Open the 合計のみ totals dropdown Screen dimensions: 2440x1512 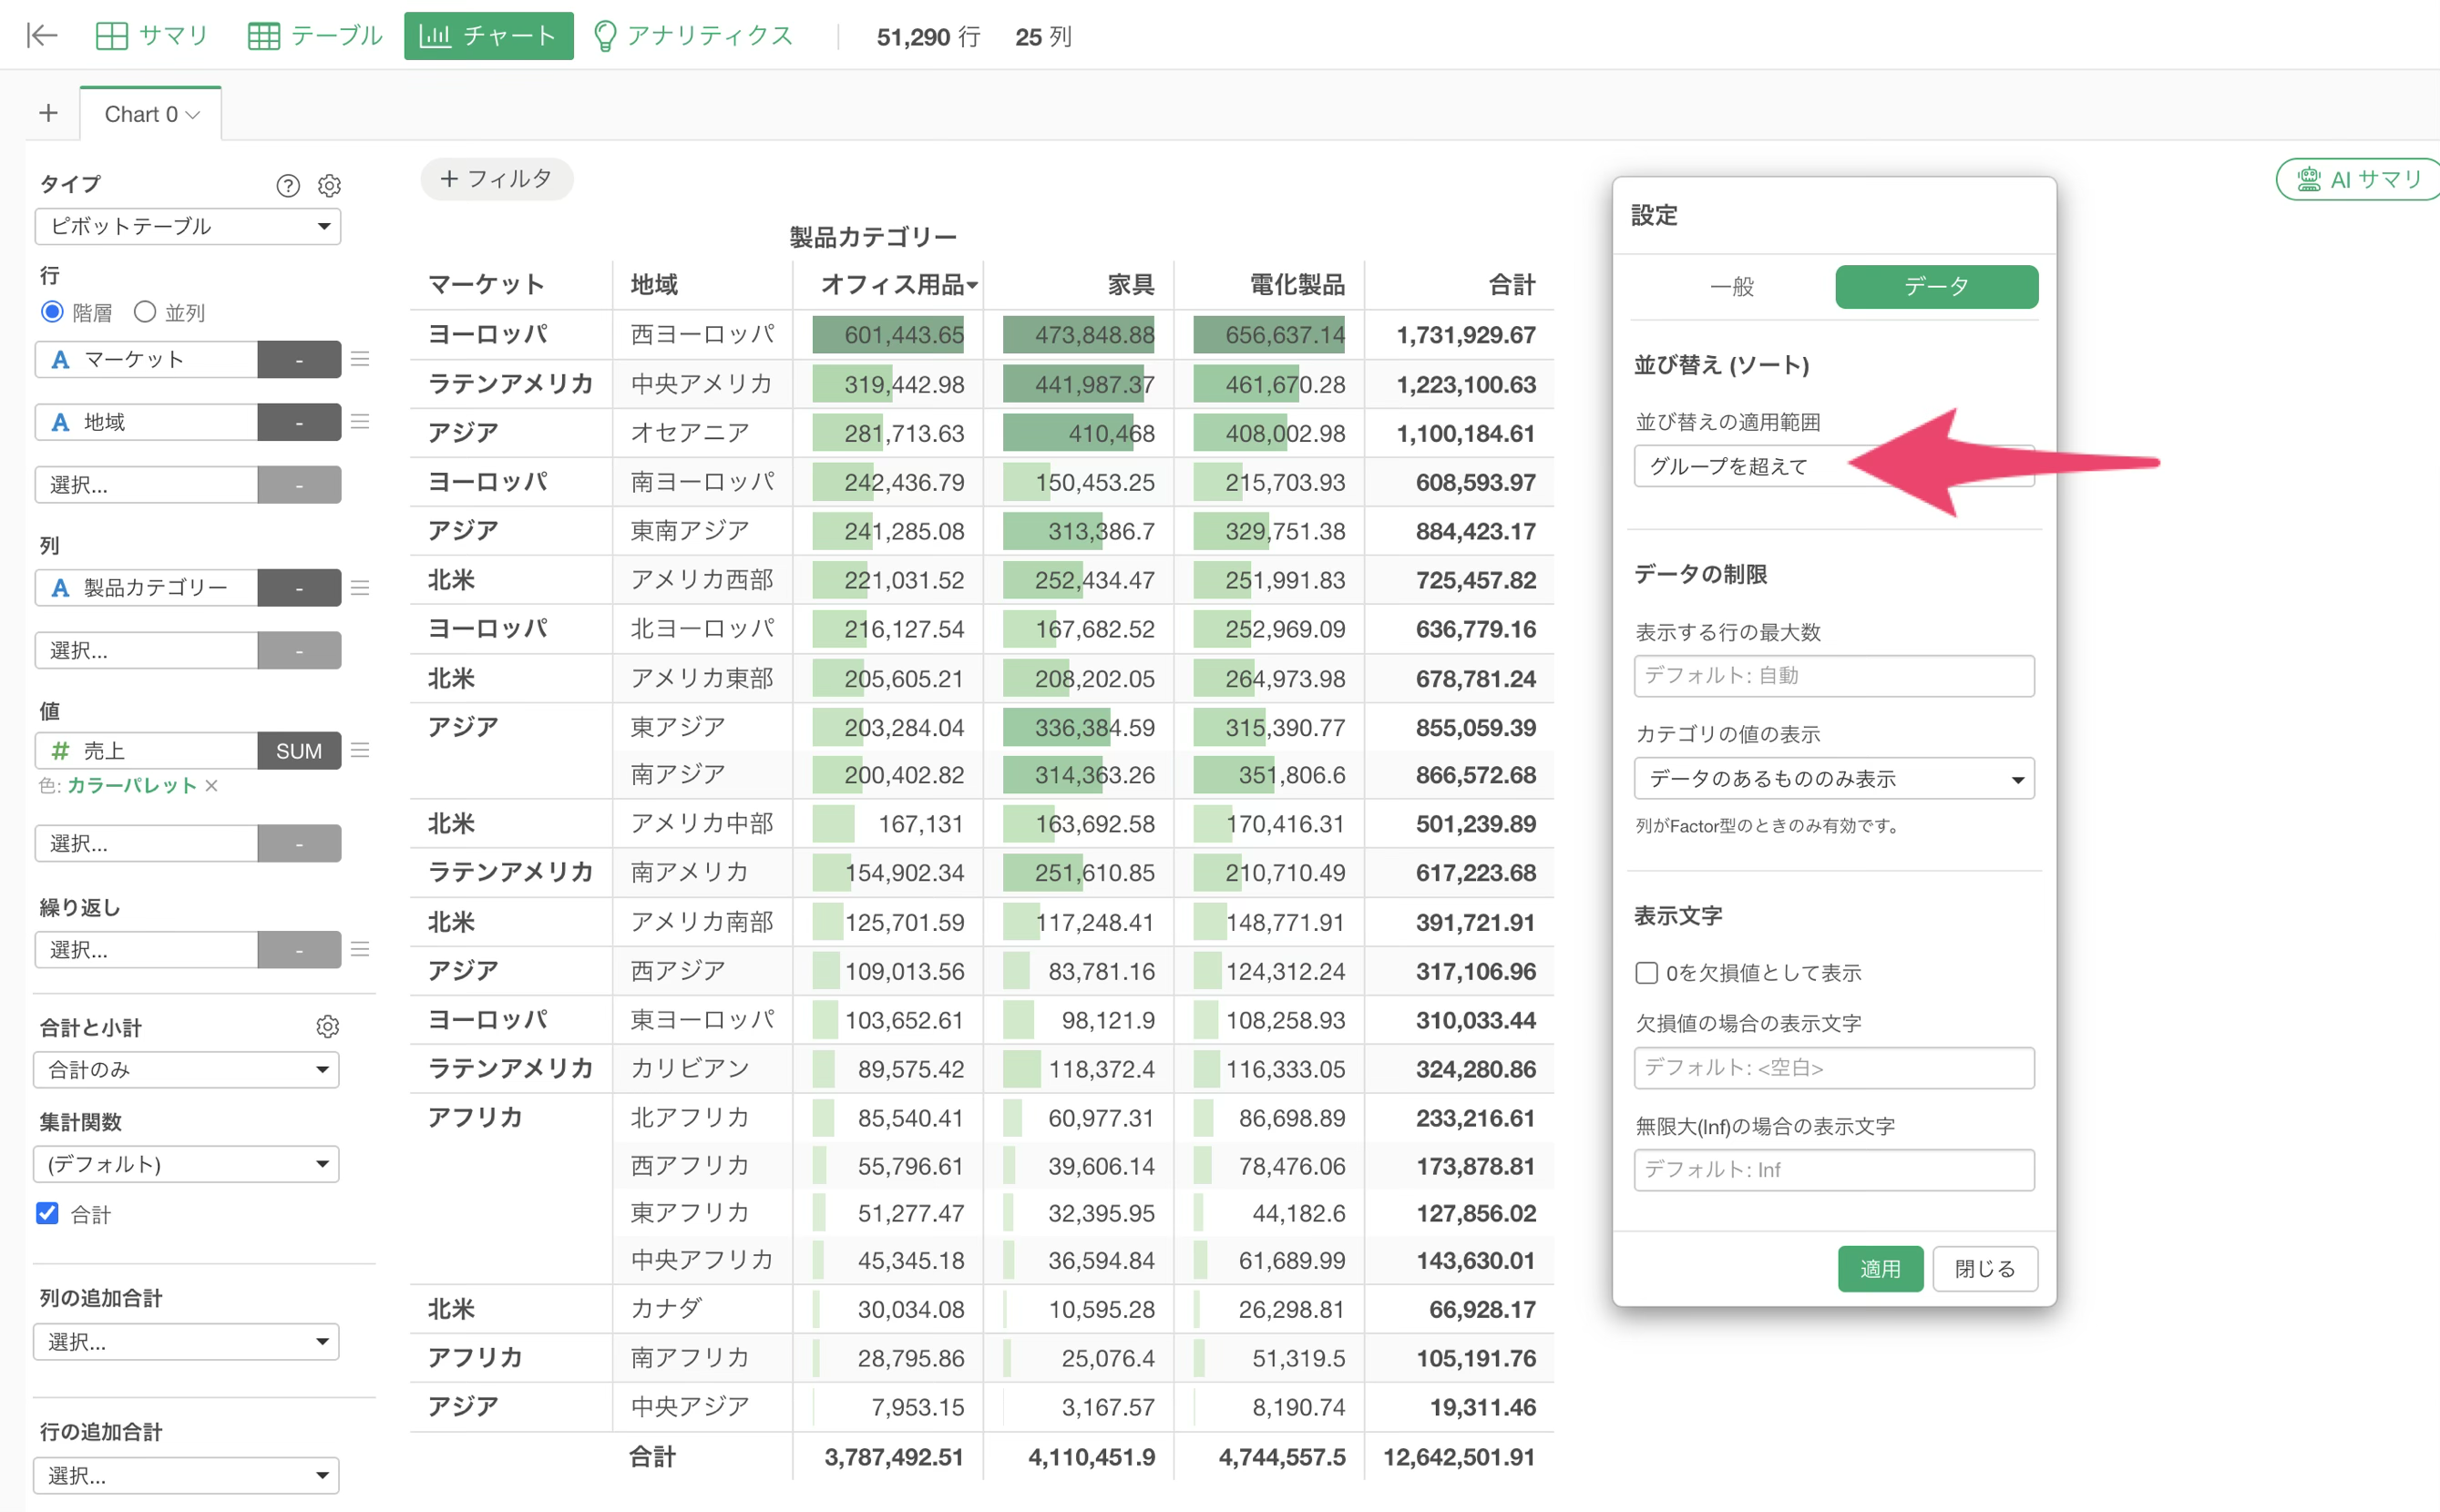pyautogui.click(x=187, y=1069)
